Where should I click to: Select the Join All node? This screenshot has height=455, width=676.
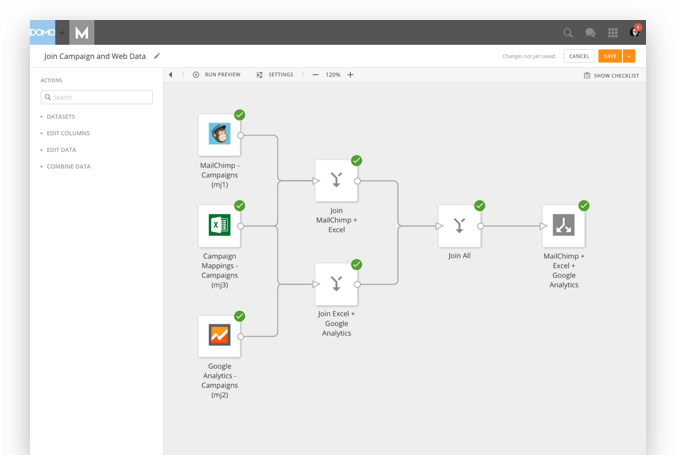tap(460, 226)
